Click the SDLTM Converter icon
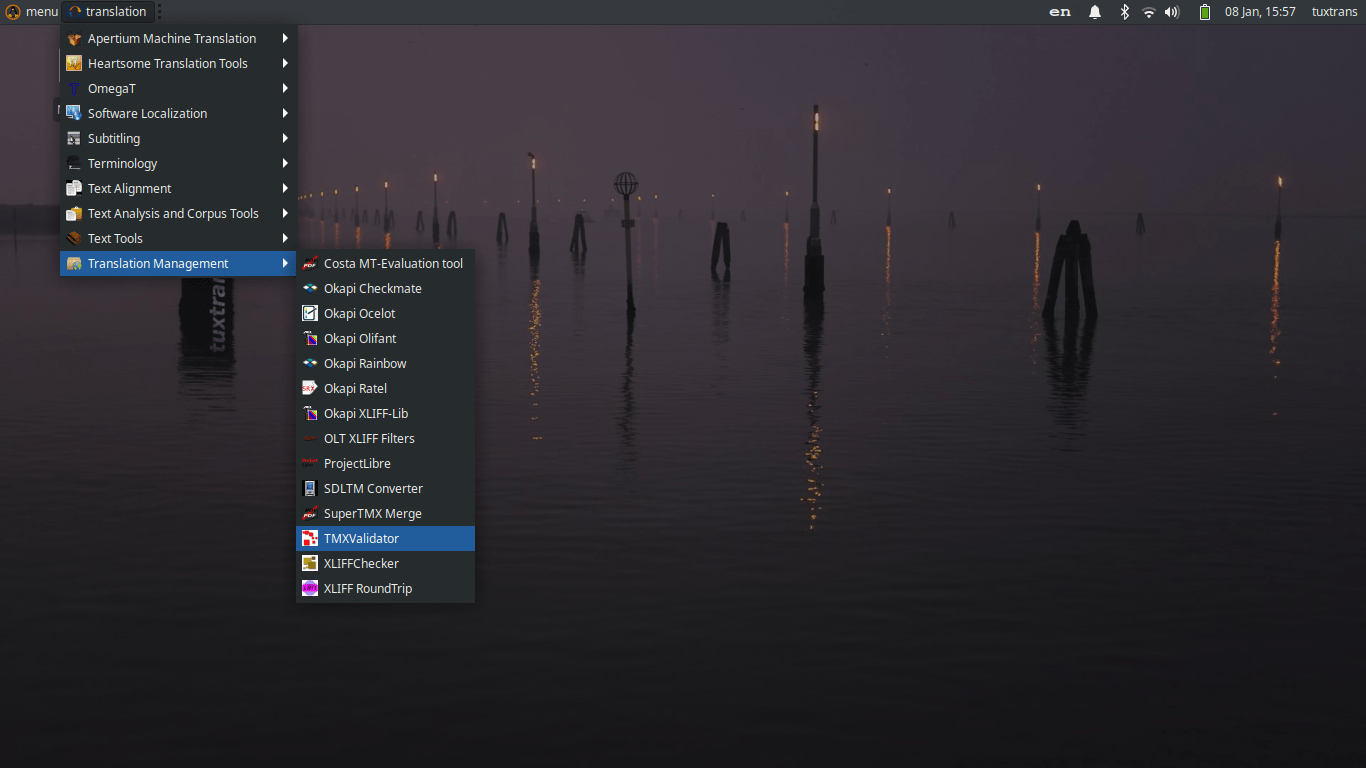1366x768 pixels. click(310, 489)
